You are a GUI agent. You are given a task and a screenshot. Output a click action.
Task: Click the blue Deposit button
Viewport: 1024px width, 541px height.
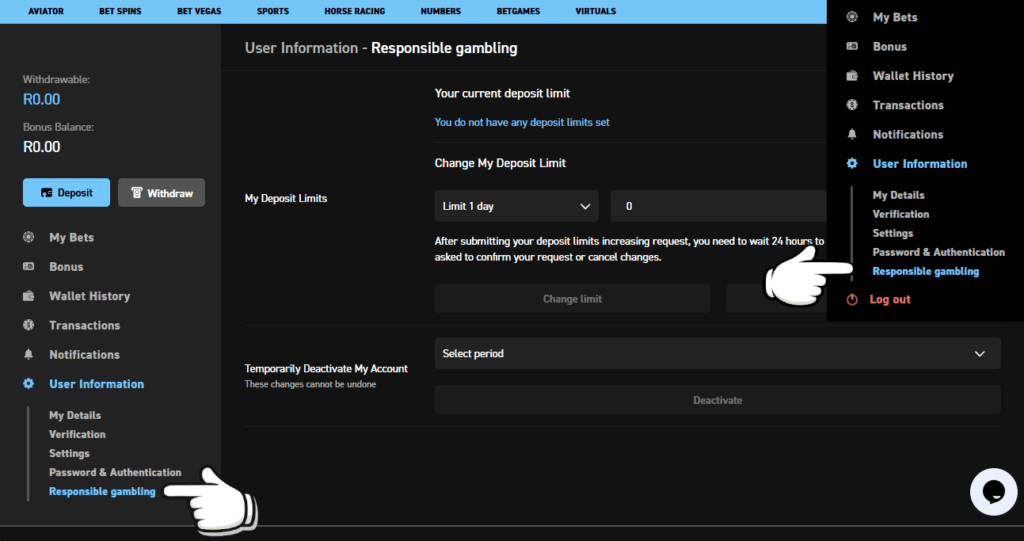tap(67, 193)
